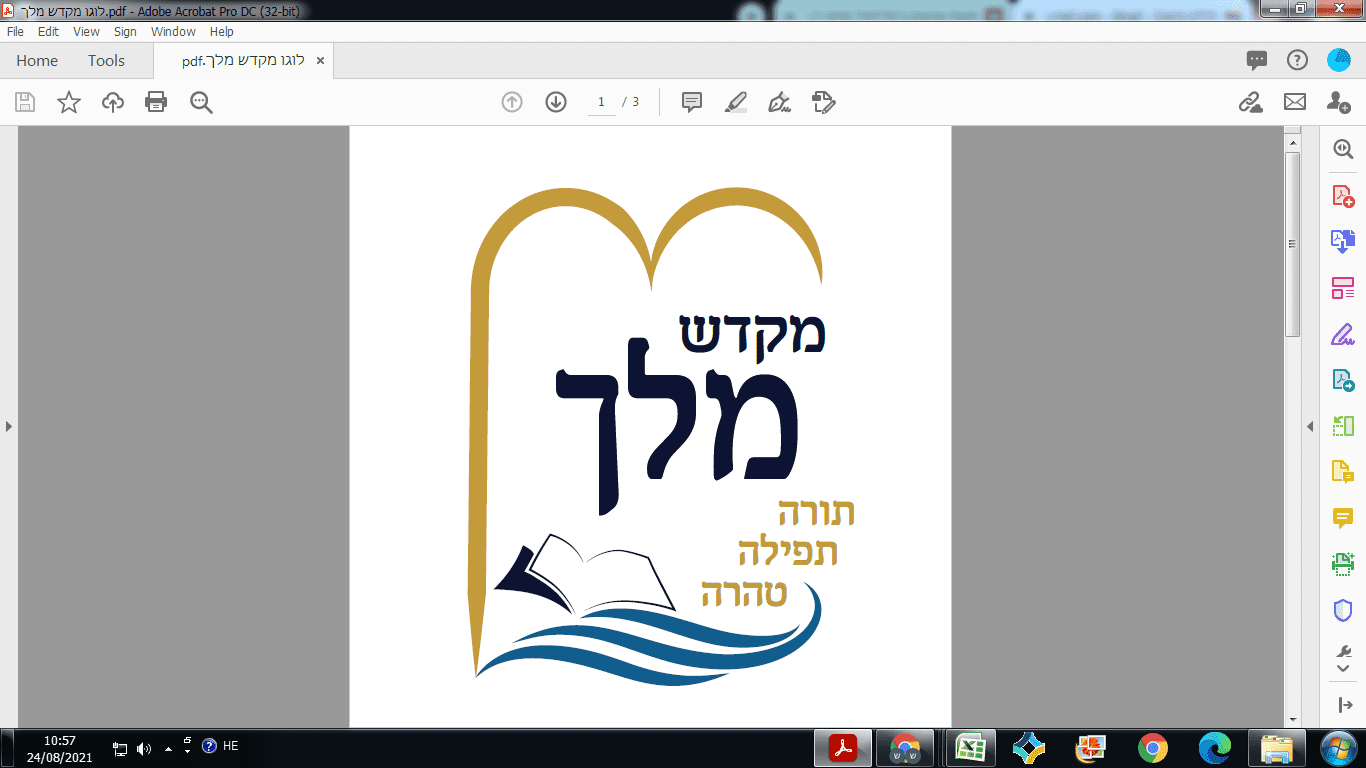Open the account profile avatar

click(1338, 60)
